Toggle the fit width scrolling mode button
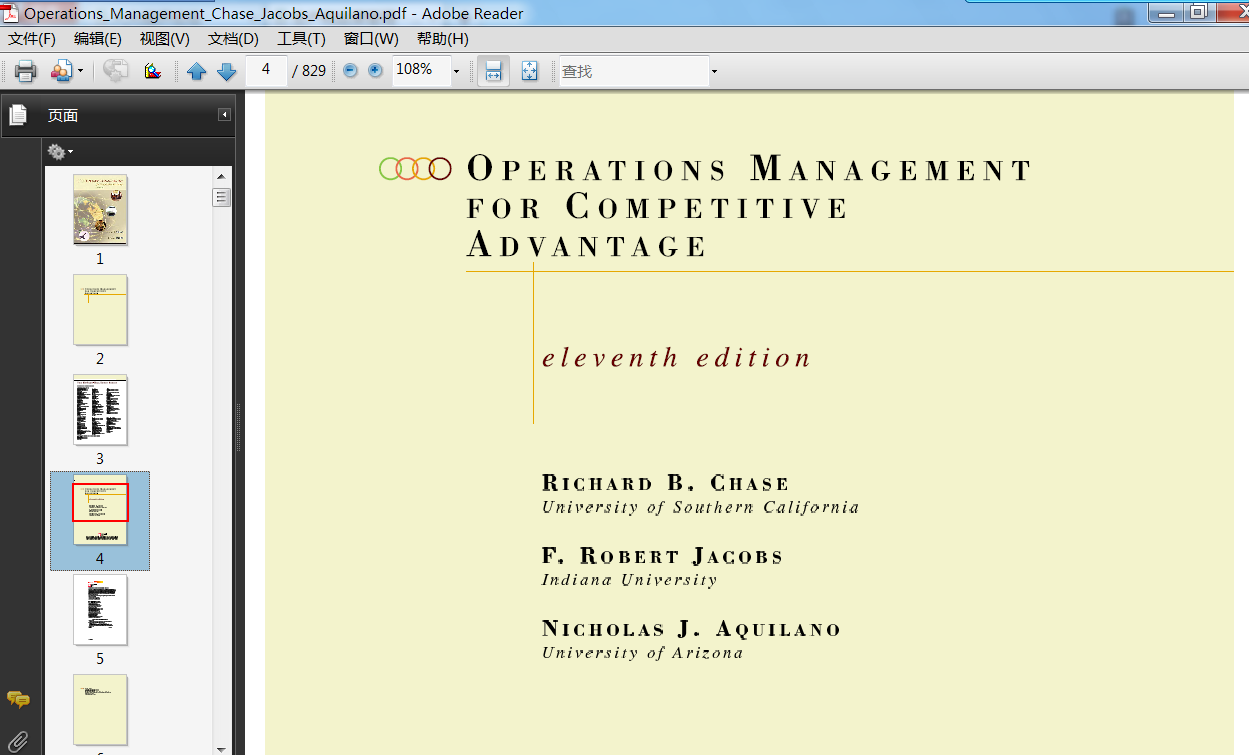 (493, 71)
